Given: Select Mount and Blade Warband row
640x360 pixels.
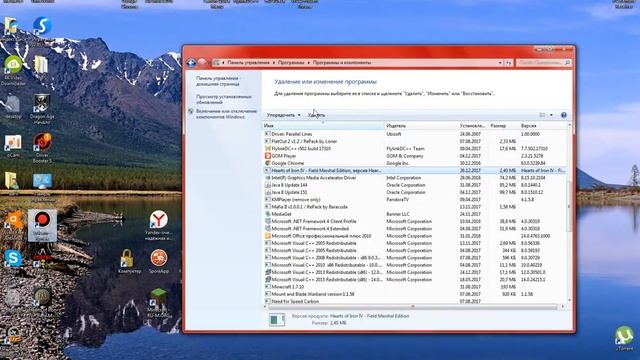Looking at the screenshot, I should click(414, 294).
